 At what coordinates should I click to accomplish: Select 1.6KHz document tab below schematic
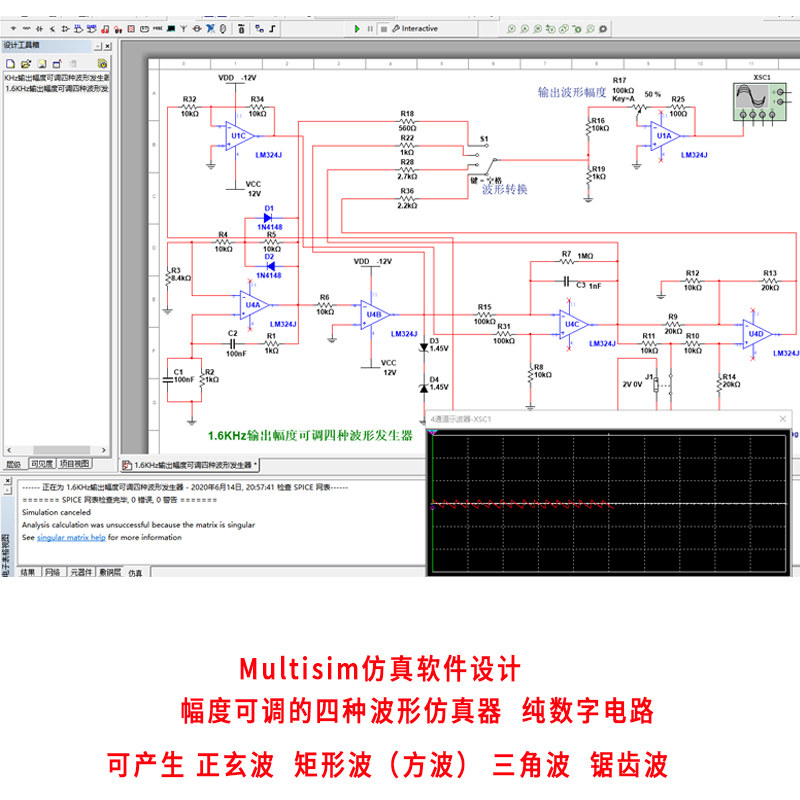190,465
